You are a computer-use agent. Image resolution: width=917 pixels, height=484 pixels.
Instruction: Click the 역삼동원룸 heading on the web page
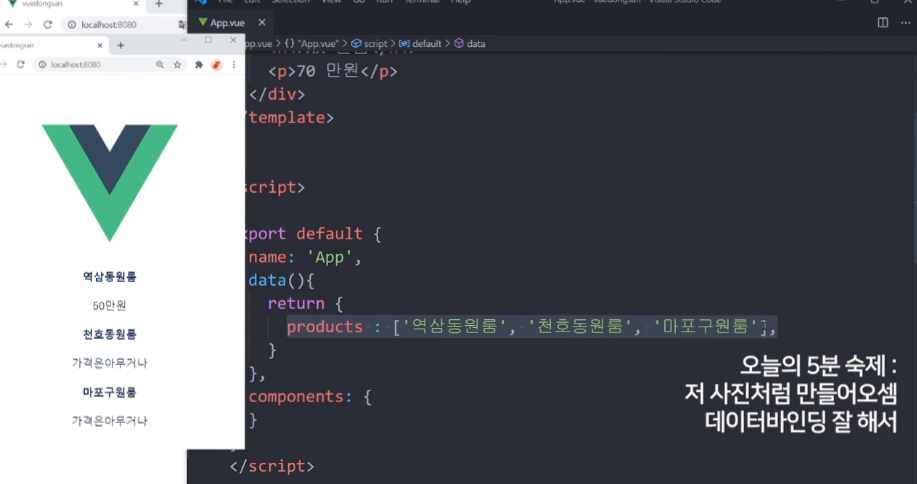(109, 276)
